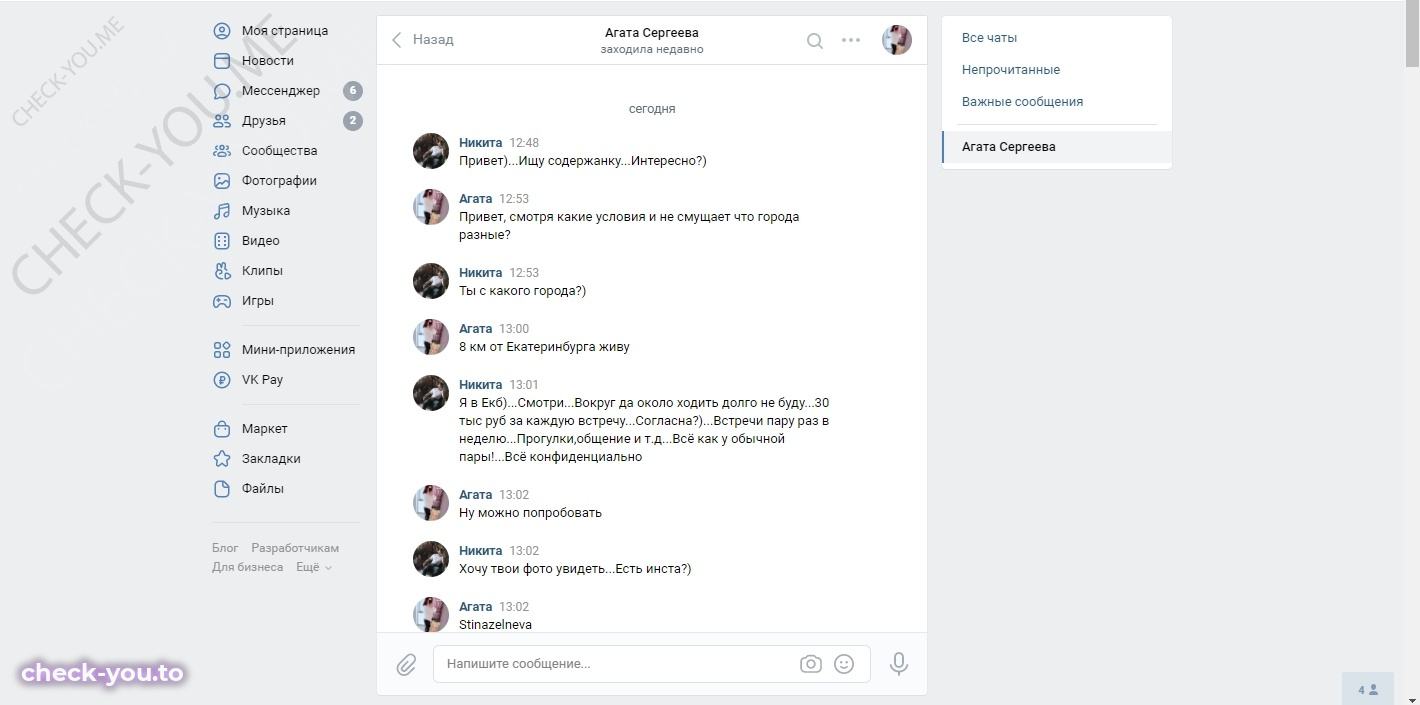Open the Игры gamepad icon
Screen dimensions: 1420x705
tap(222, 301)
